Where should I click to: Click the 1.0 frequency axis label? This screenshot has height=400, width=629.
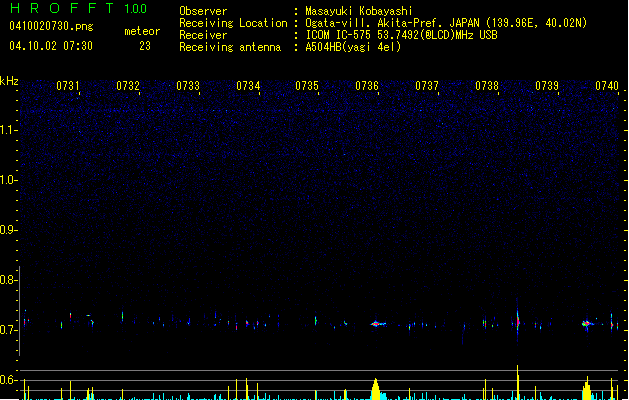tap(9, 180)
